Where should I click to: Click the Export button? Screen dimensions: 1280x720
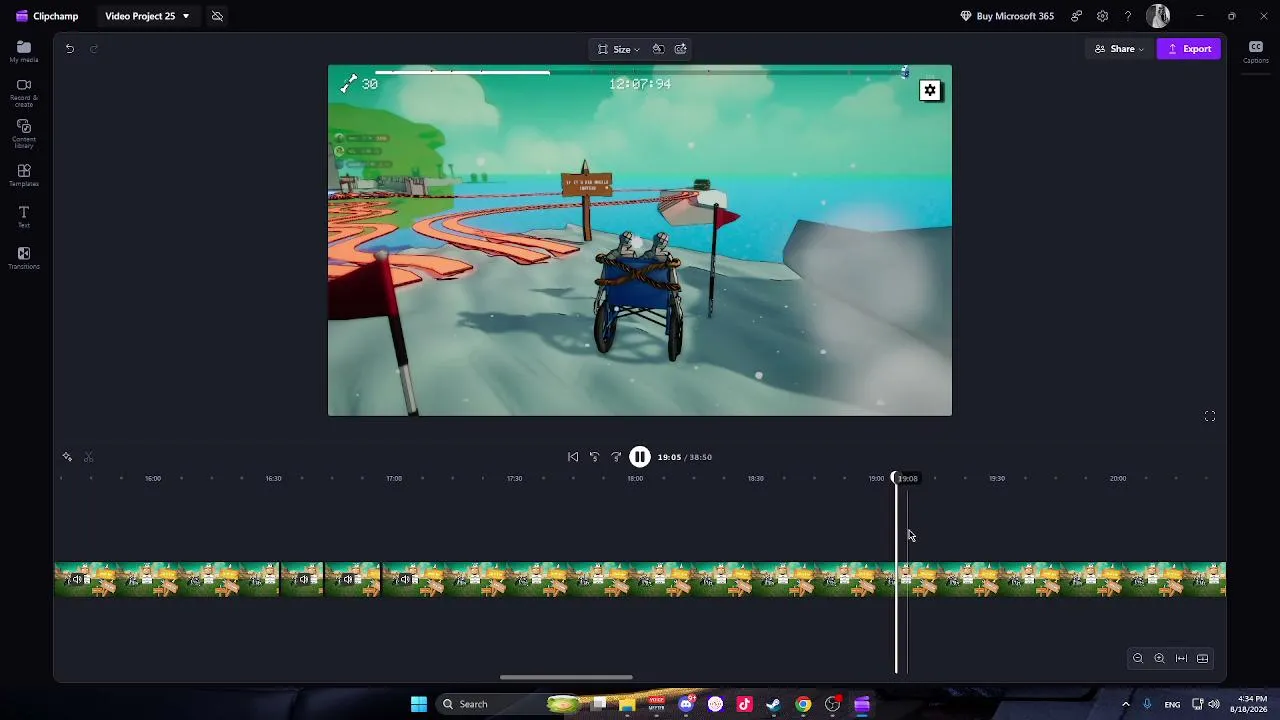(x=1189, y=49)
